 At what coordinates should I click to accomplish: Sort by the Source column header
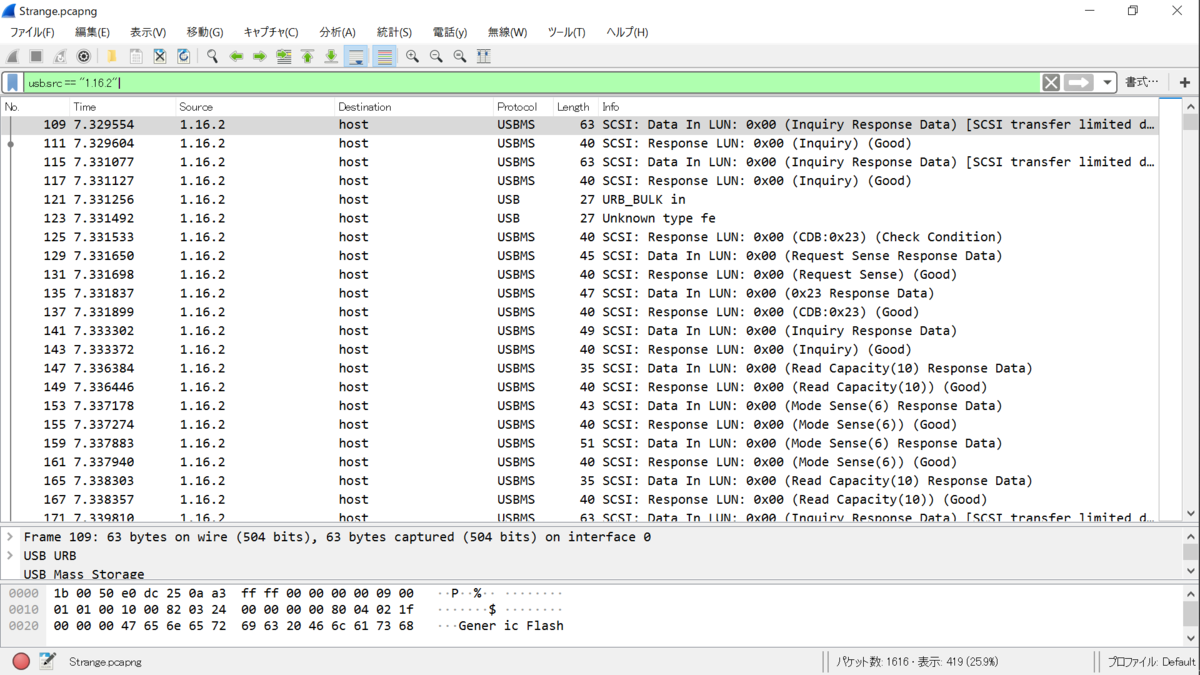click(255, 107)
